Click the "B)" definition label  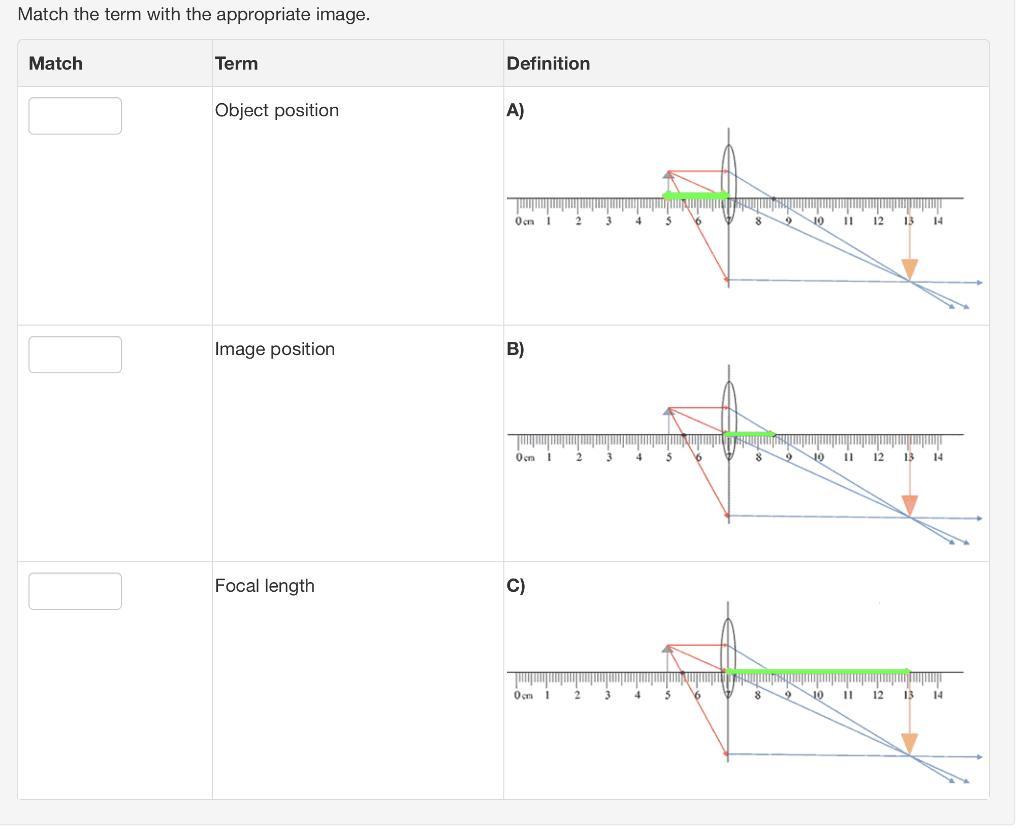pos(515,349)
